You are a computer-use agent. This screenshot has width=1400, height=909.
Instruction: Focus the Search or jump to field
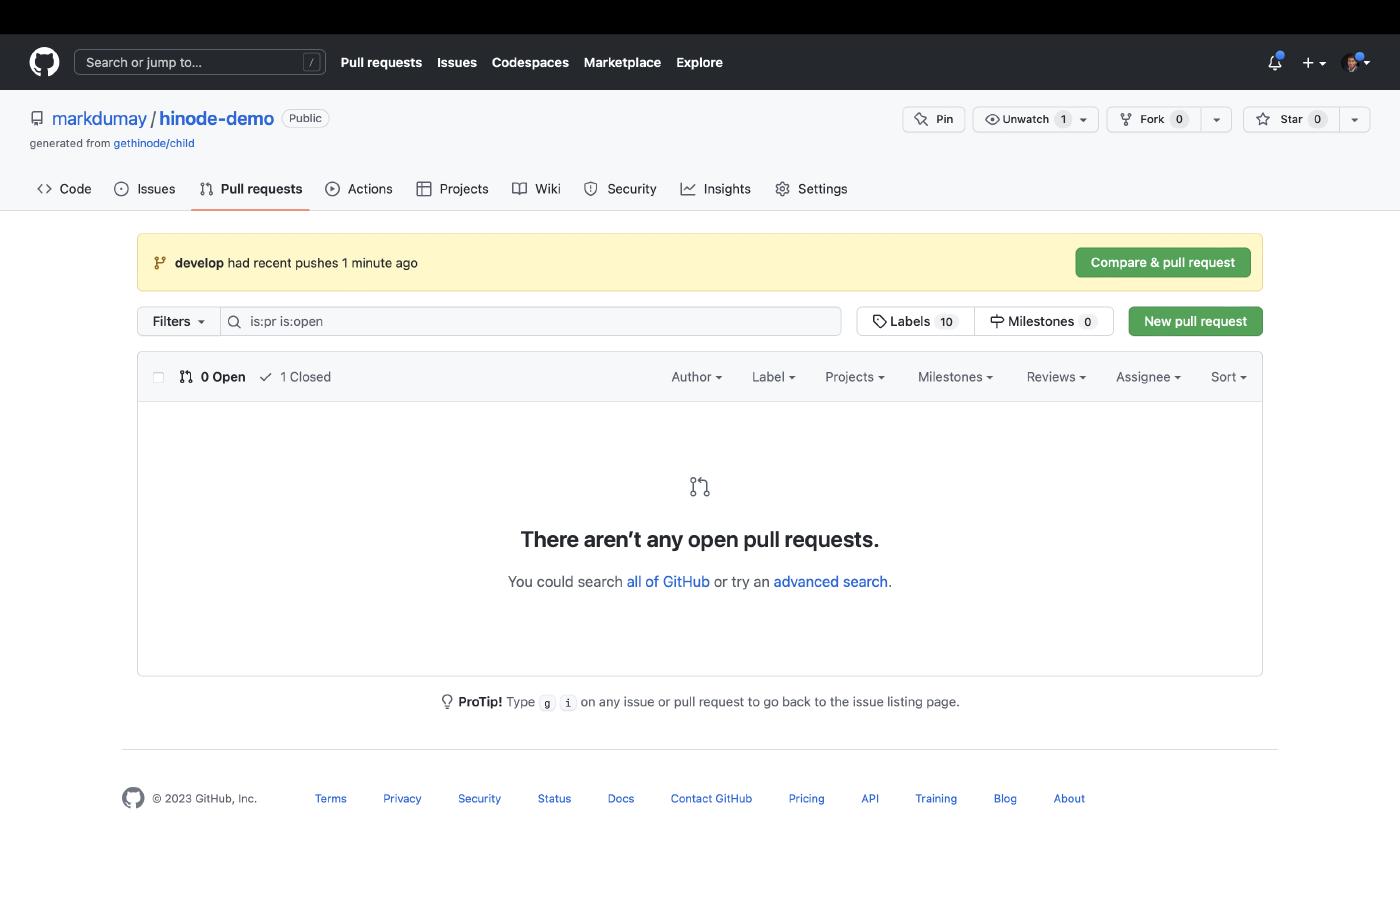pyautogui.click(x=200, y=62)
